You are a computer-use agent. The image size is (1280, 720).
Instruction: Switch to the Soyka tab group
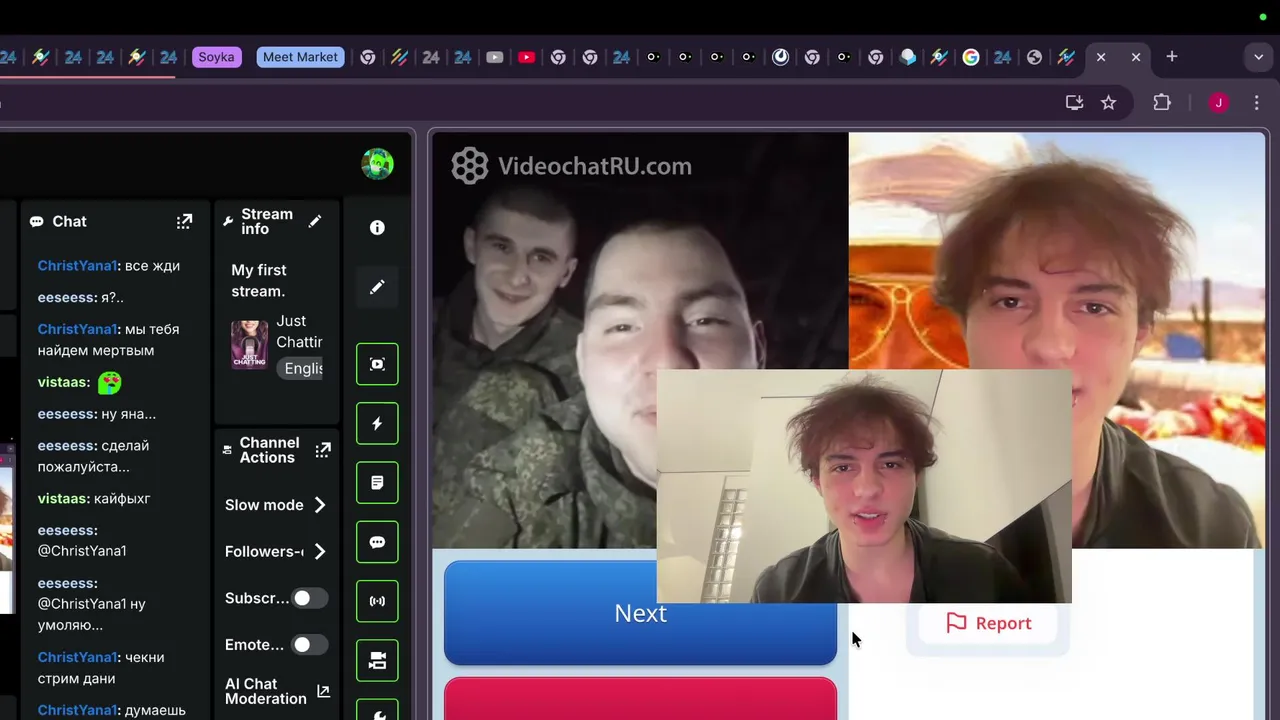216,57
